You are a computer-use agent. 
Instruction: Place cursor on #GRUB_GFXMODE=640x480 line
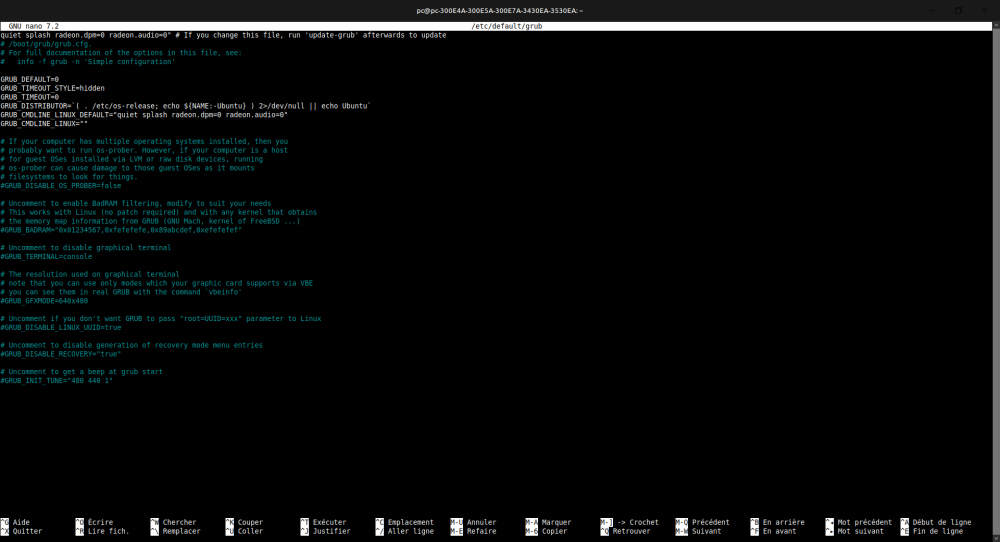pos(52,300)
